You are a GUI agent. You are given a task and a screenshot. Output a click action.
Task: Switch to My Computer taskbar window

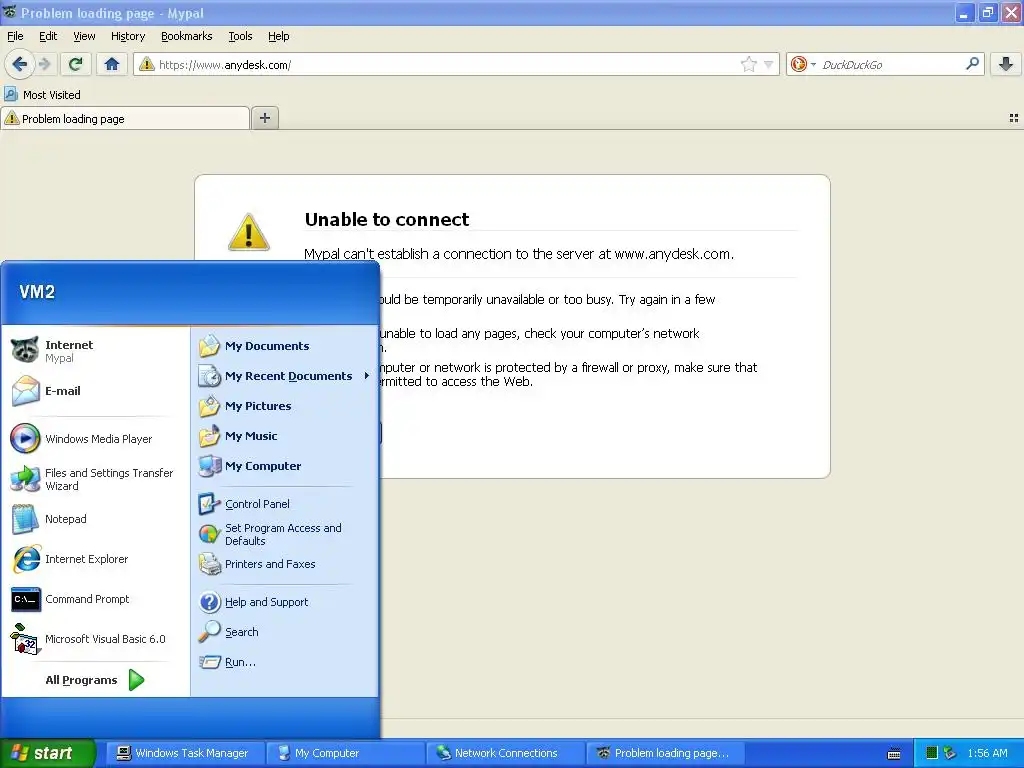pyautogui.click(x=345, y=753)
